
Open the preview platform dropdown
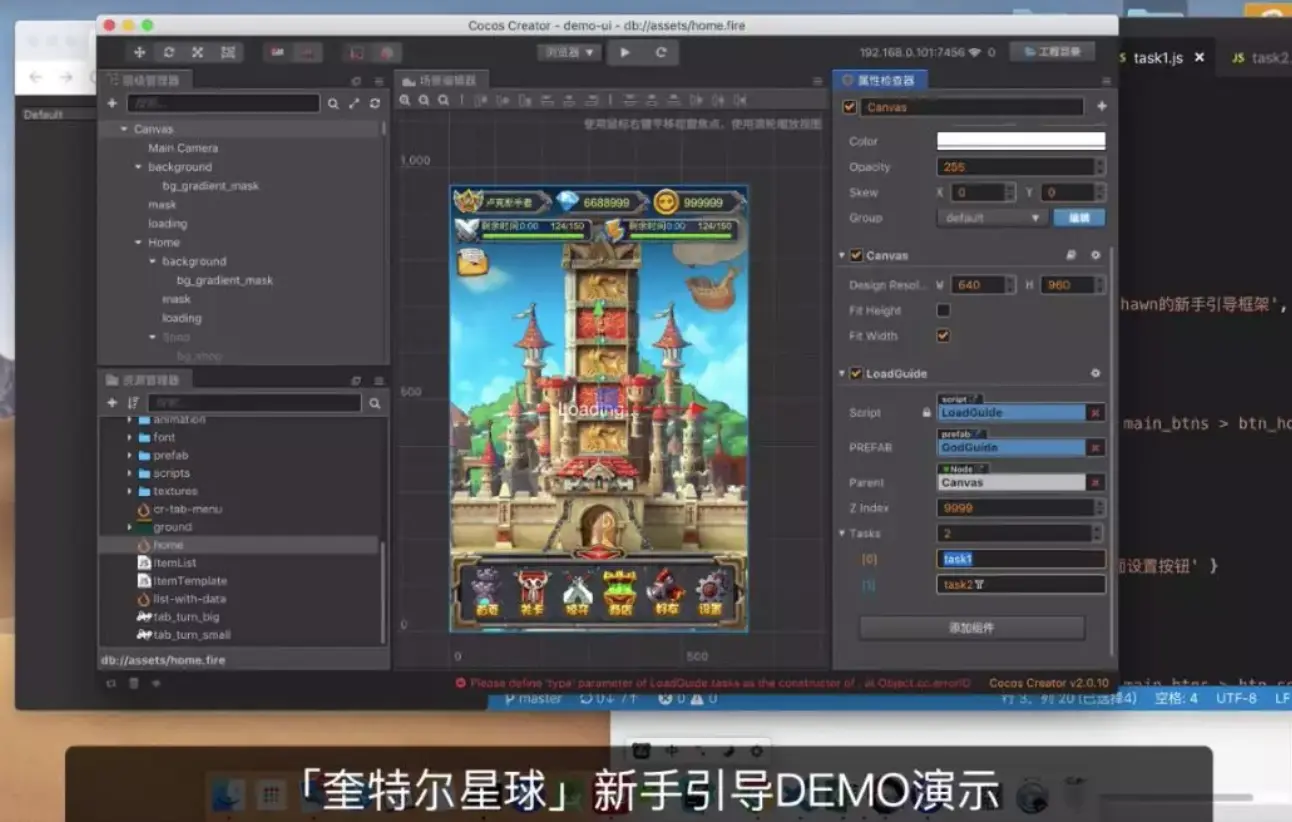pyautogui.click(x=568, y=53)
